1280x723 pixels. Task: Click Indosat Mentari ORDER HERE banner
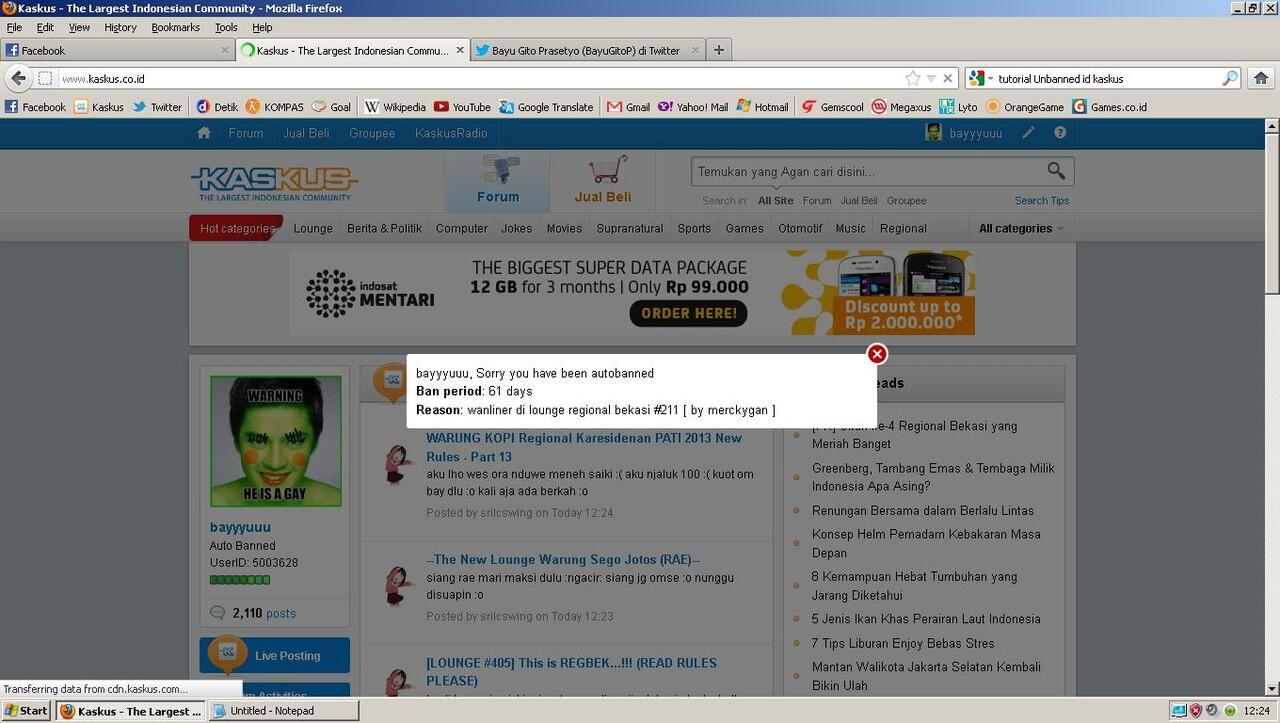688,313
